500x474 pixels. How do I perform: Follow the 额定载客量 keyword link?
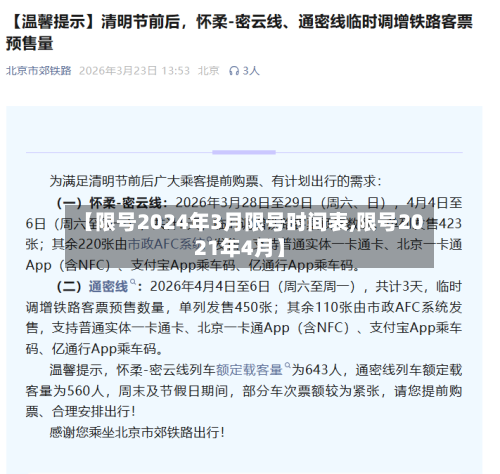point(249,370)
